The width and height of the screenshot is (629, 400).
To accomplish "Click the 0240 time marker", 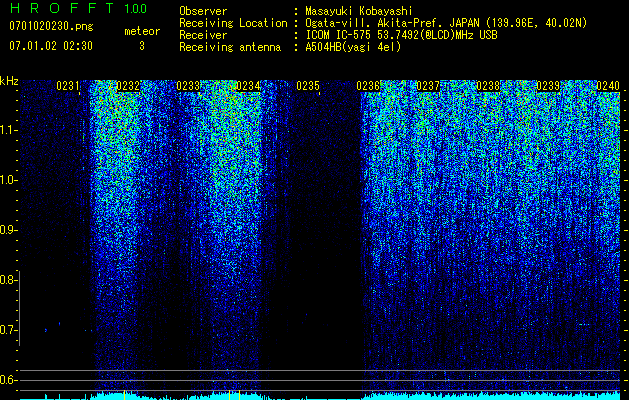I will (608, 86).
